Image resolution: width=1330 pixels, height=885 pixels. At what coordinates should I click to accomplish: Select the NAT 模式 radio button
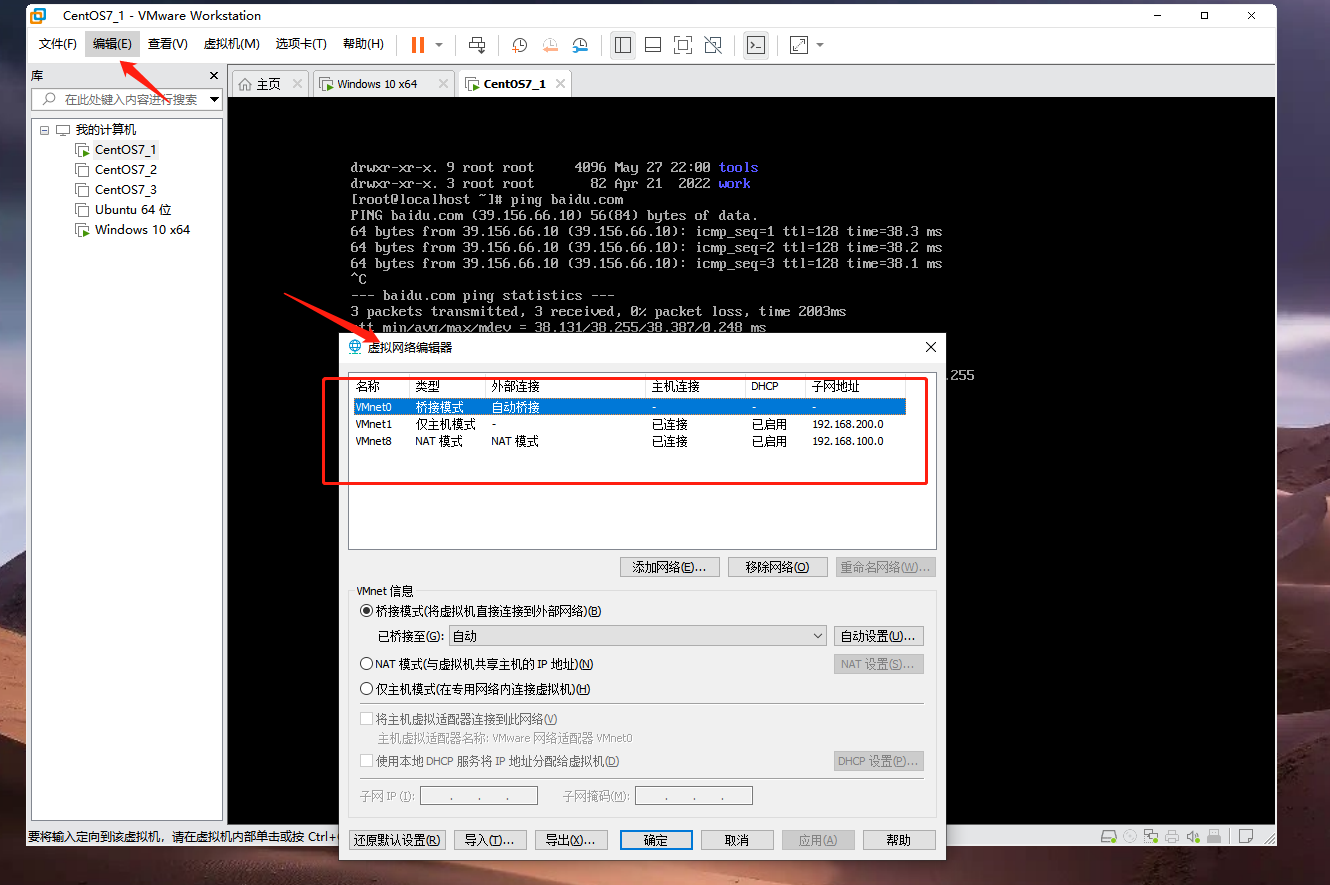[366, 664]
